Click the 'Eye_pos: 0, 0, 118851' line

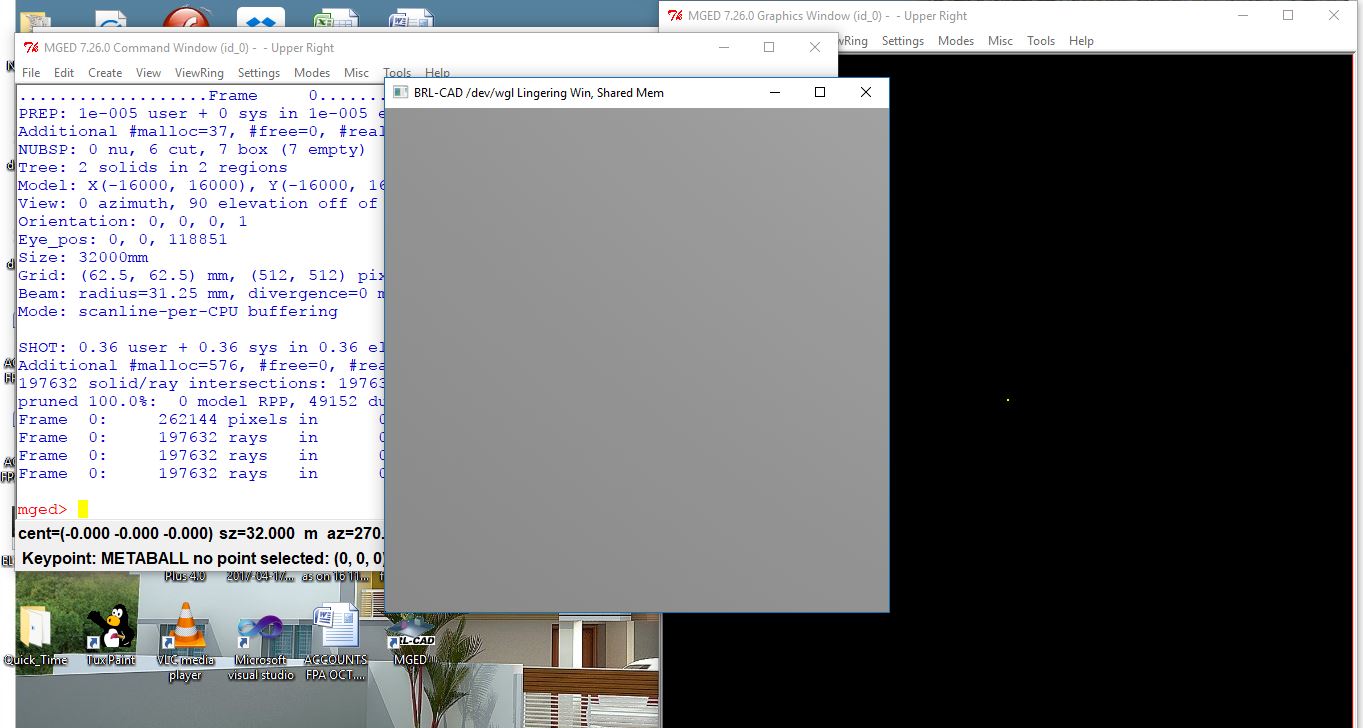tap(123, 239)
